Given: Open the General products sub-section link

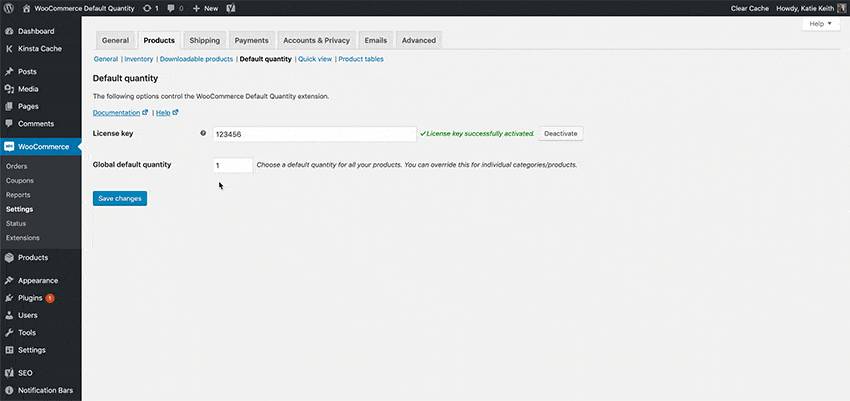Looking at the screenshot, I should pos(106,59).
